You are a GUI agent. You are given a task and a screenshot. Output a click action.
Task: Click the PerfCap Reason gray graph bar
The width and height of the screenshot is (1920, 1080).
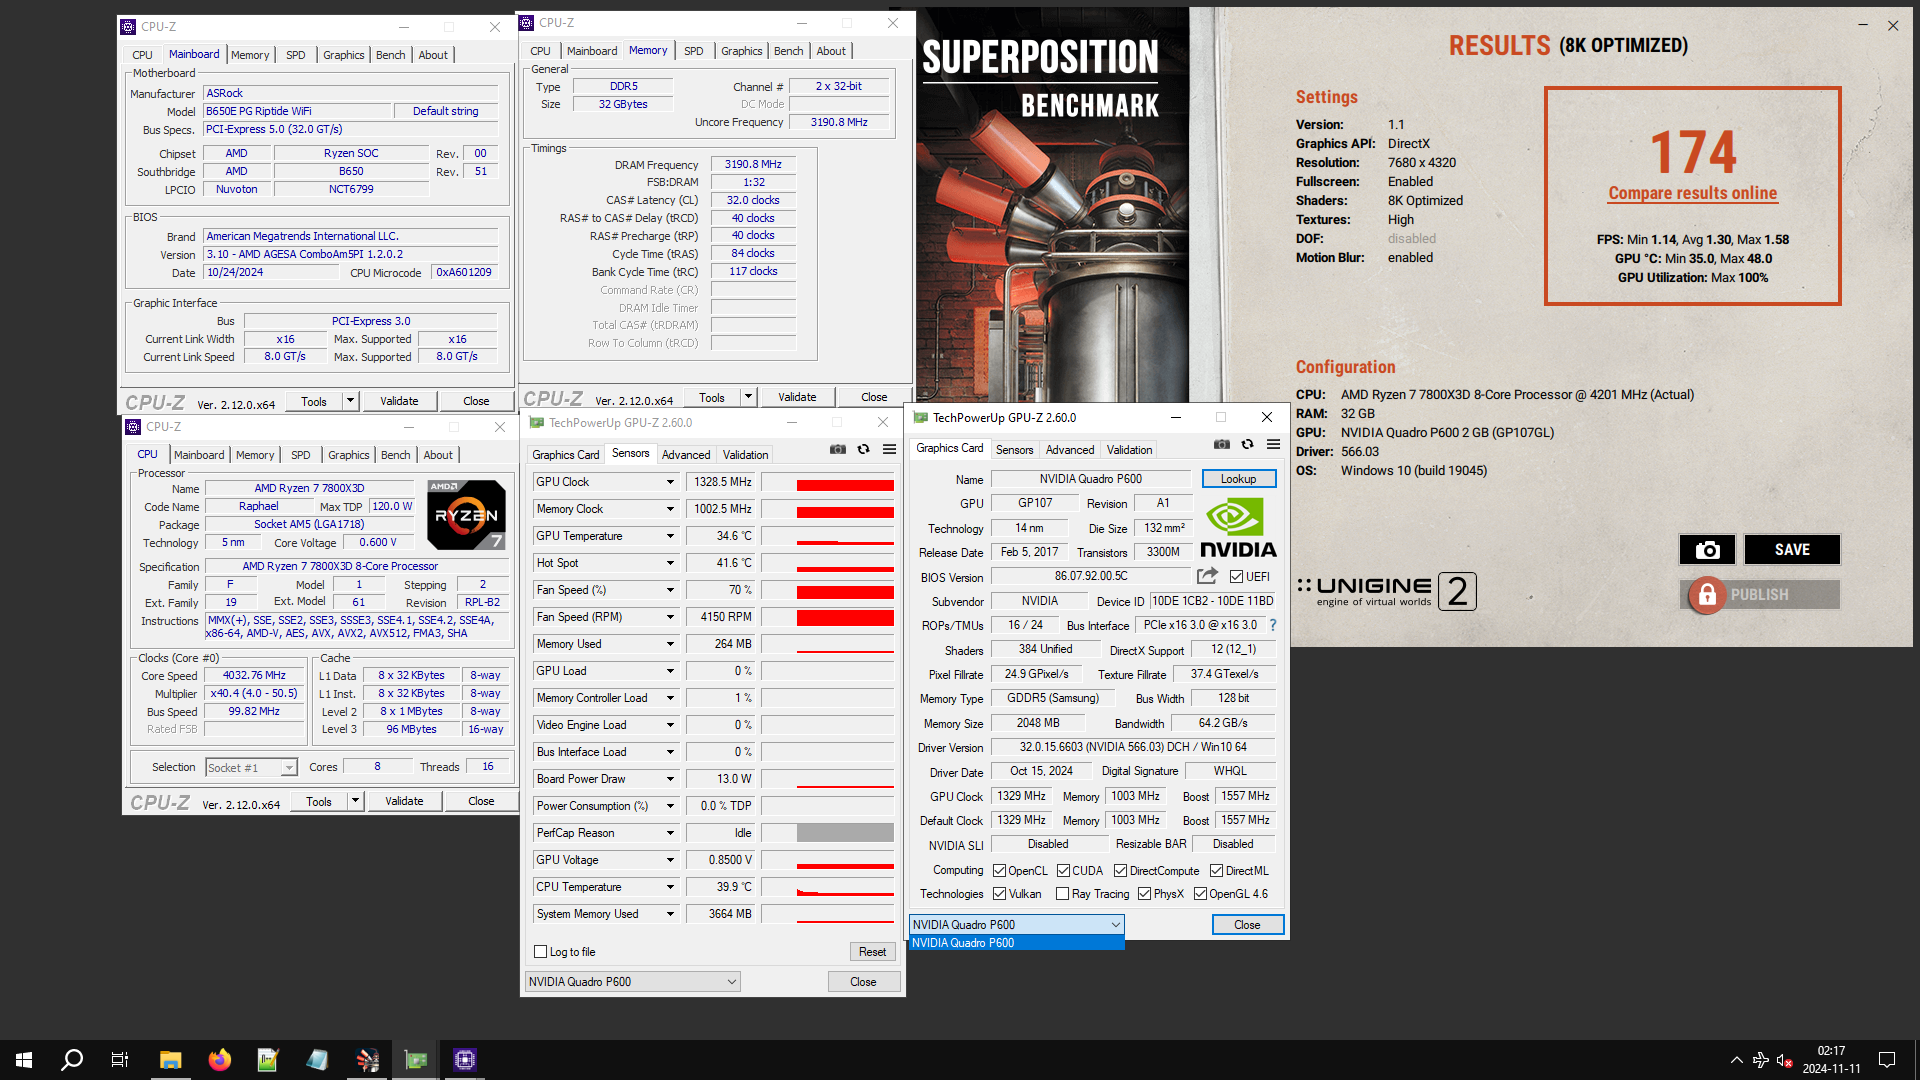[x=845, y=833]
